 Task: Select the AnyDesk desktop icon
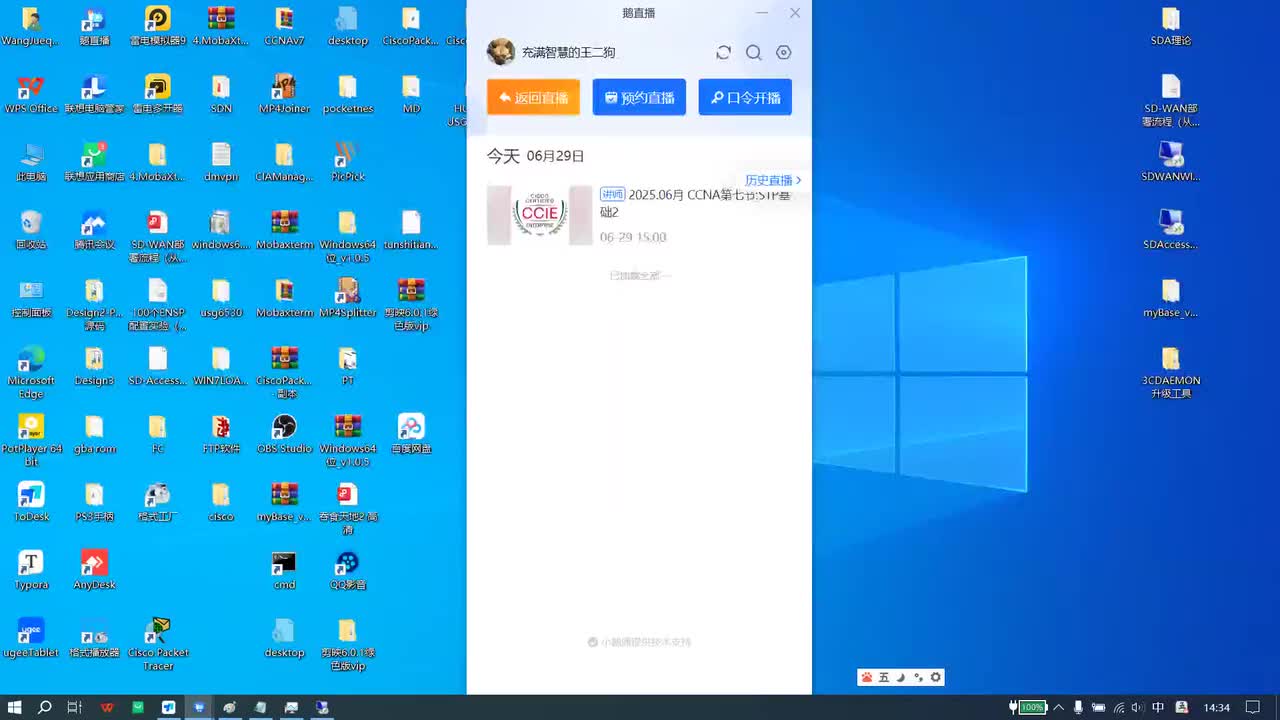click(94, 570)
